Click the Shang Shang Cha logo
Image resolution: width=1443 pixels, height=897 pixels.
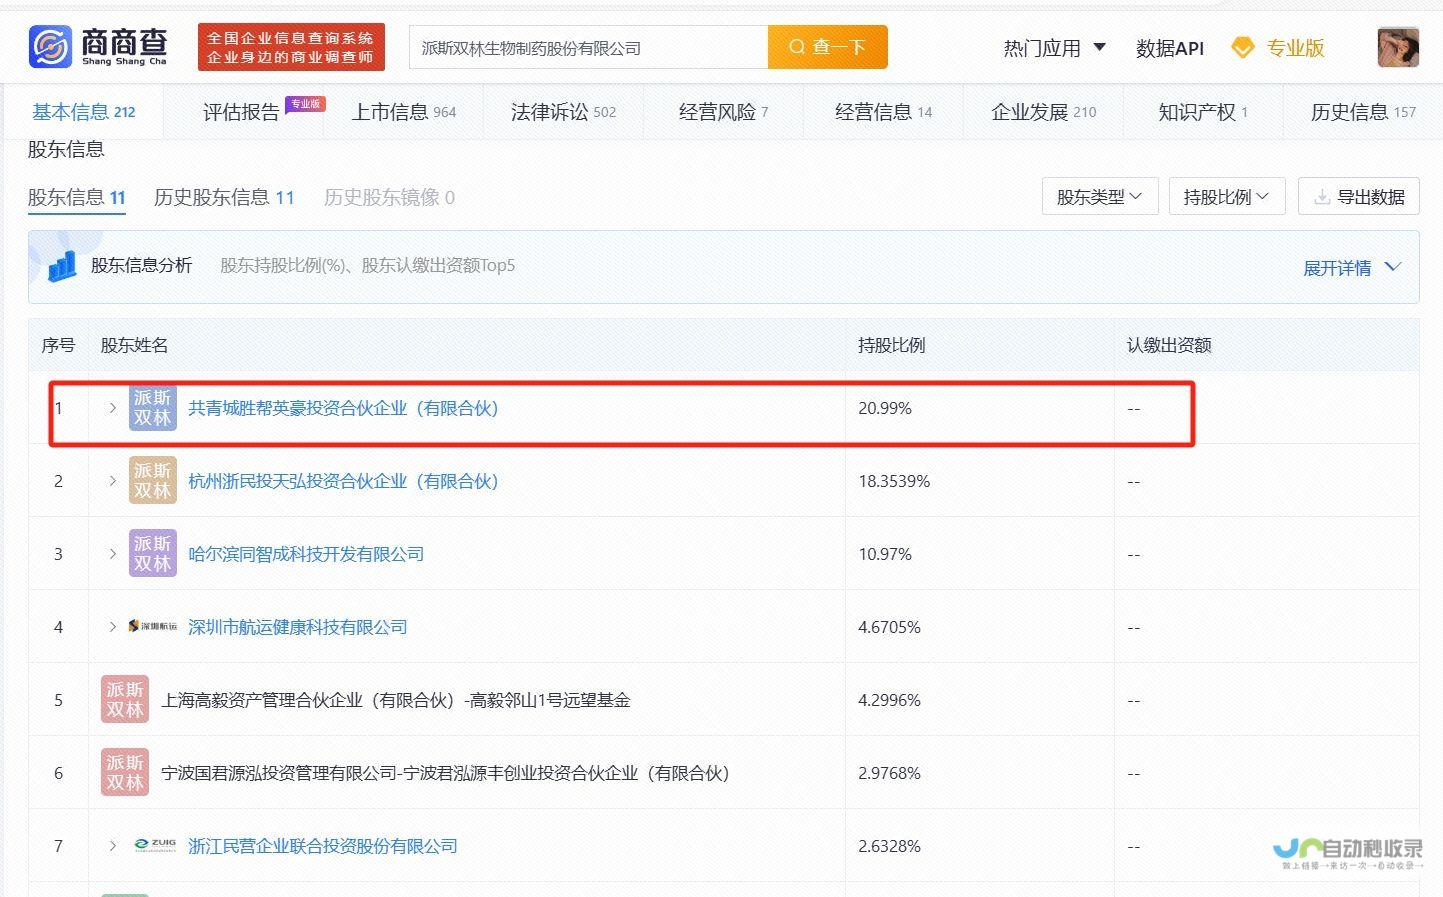(98, 47)
